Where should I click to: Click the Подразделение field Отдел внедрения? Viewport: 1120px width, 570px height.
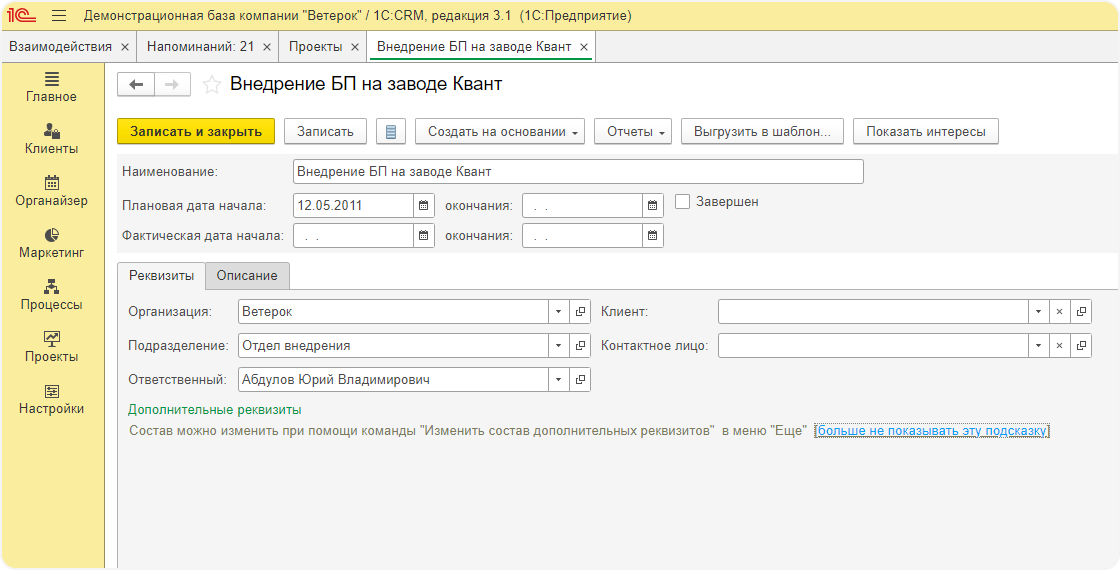tap(393, 346)
